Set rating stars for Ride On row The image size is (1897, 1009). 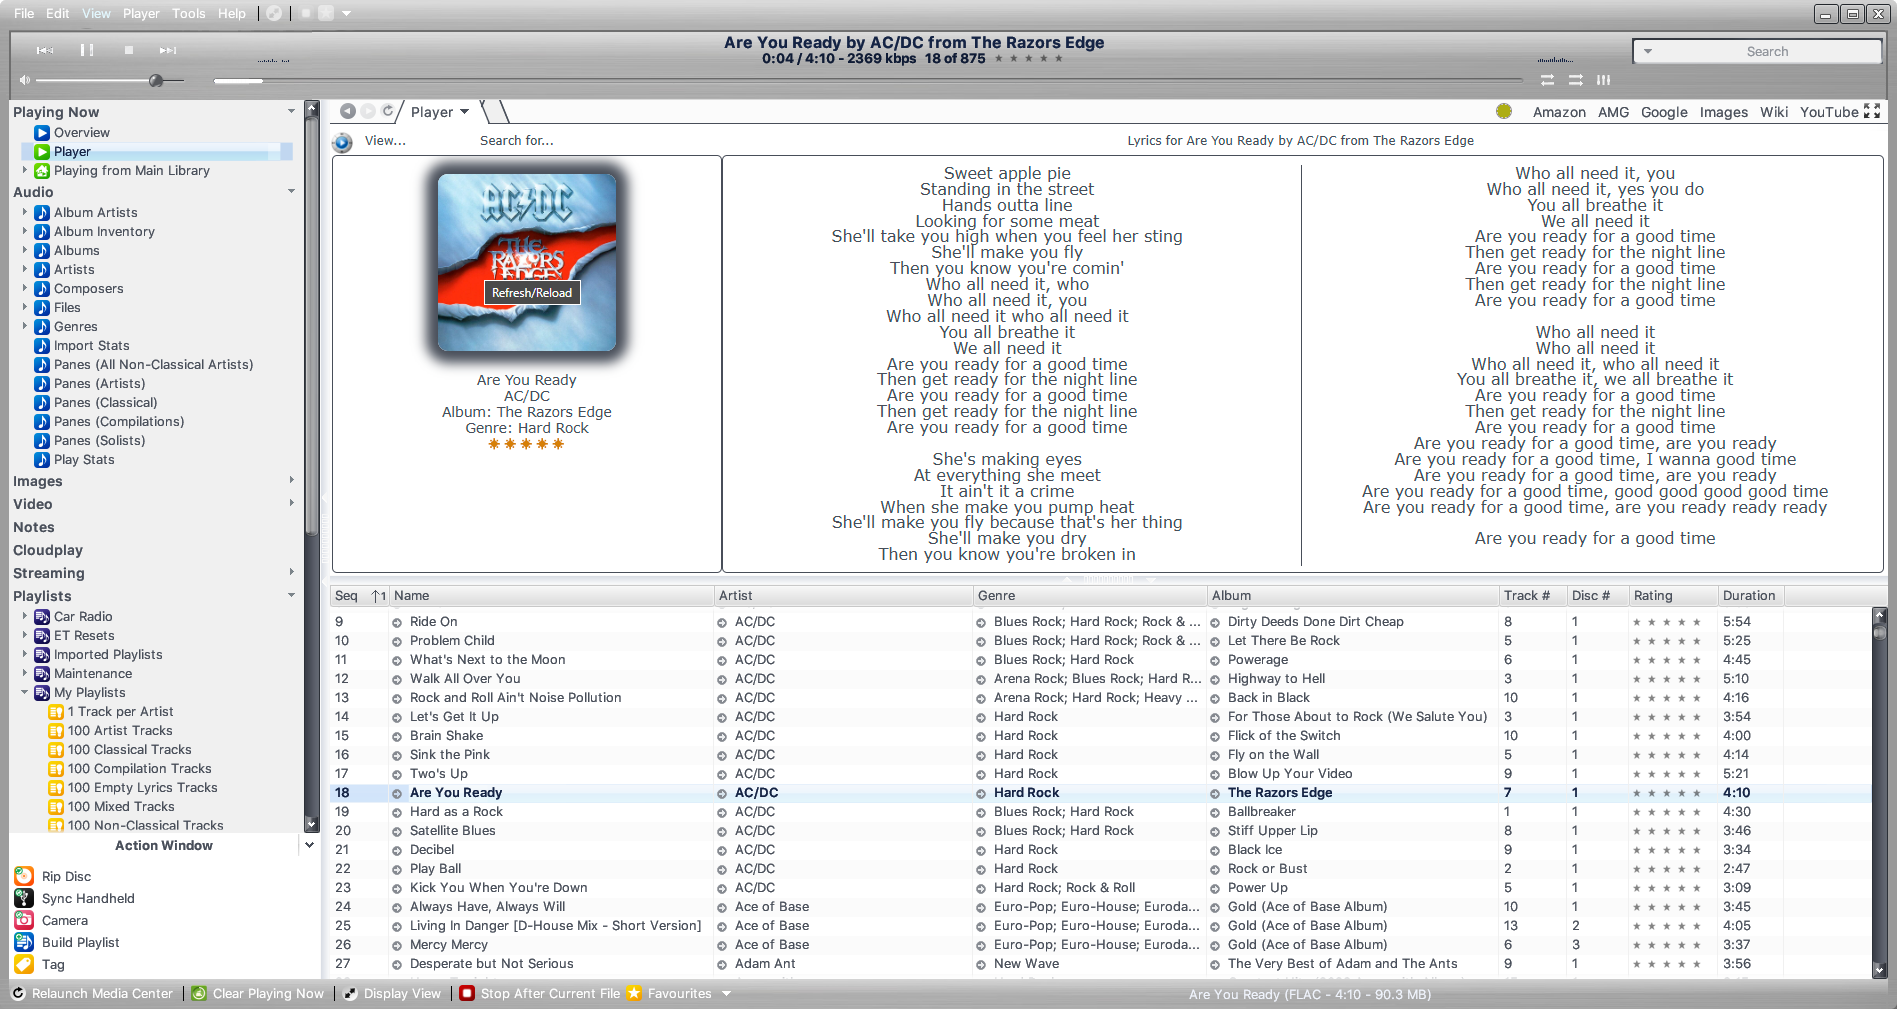click(x=1666, y=622)
